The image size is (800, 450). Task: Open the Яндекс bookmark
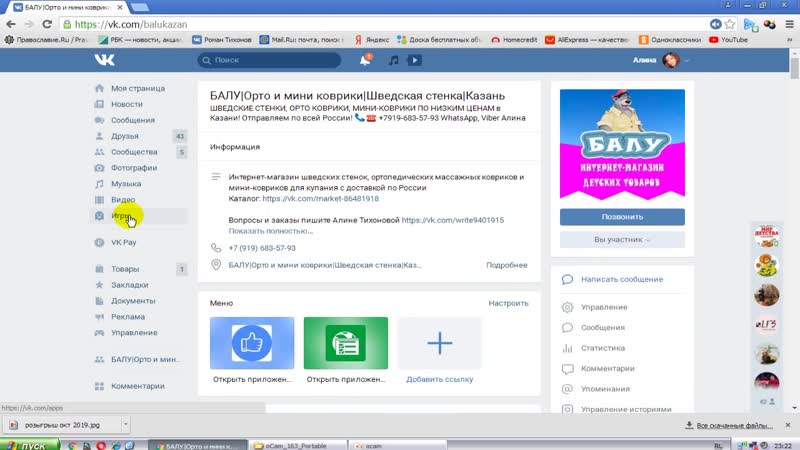pos(372,39)
